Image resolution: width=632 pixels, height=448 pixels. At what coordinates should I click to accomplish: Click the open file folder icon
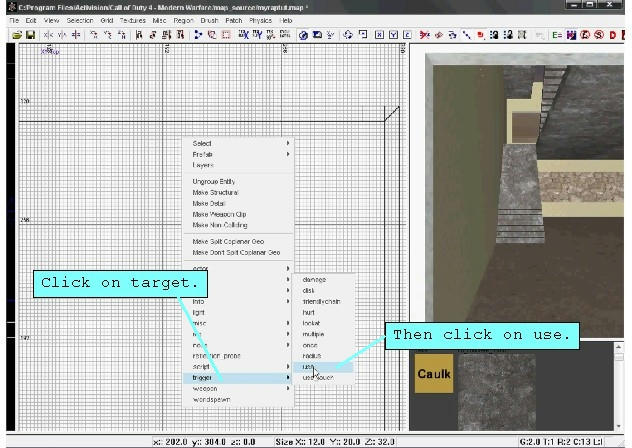pyautogui.click(x=17, y=35)
